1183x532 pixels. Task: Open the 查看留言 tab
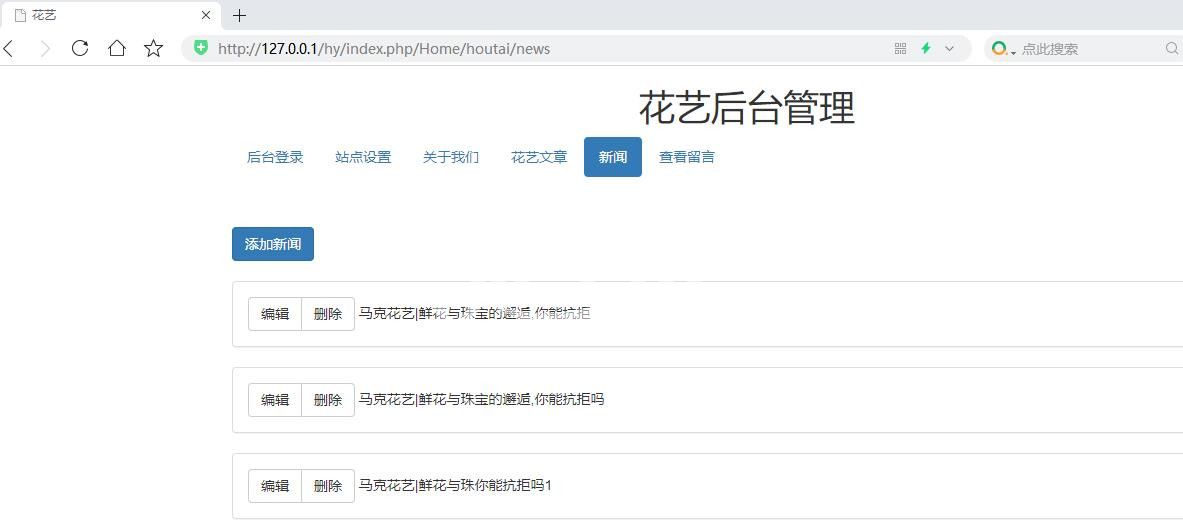[686, 157]
